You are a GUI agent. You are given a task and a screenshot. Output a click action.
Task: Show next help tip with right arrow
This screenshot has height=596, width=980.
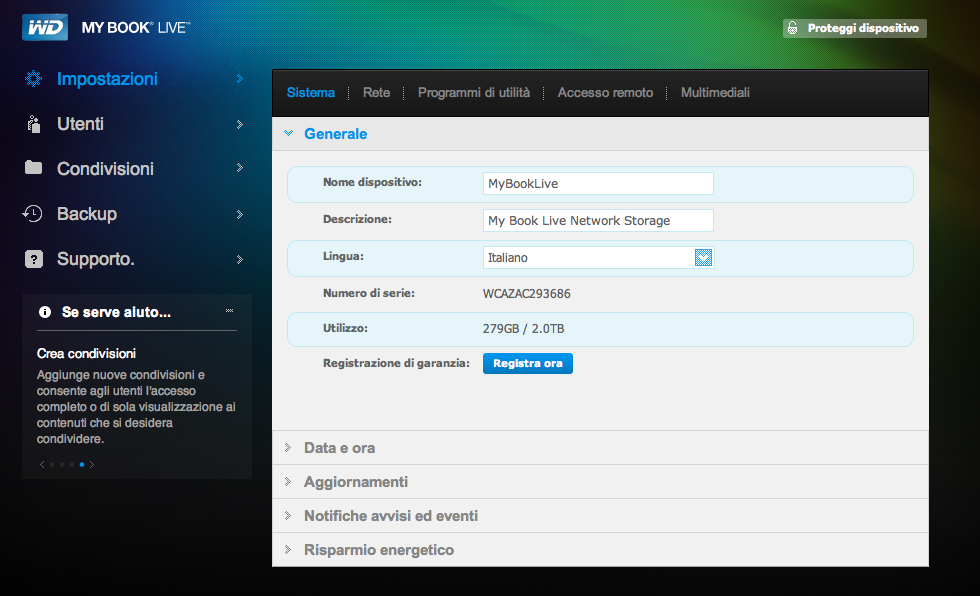click(93, 464)
